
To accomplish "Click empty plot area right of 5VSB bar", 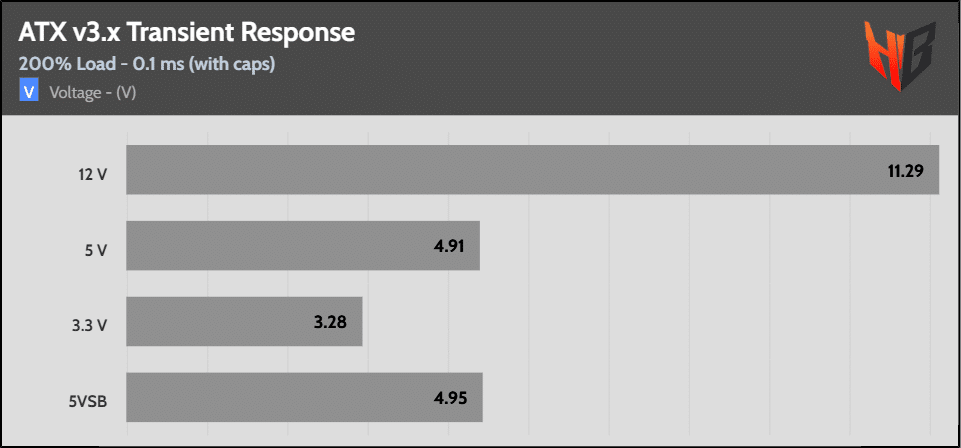I will tap(700, 398).
